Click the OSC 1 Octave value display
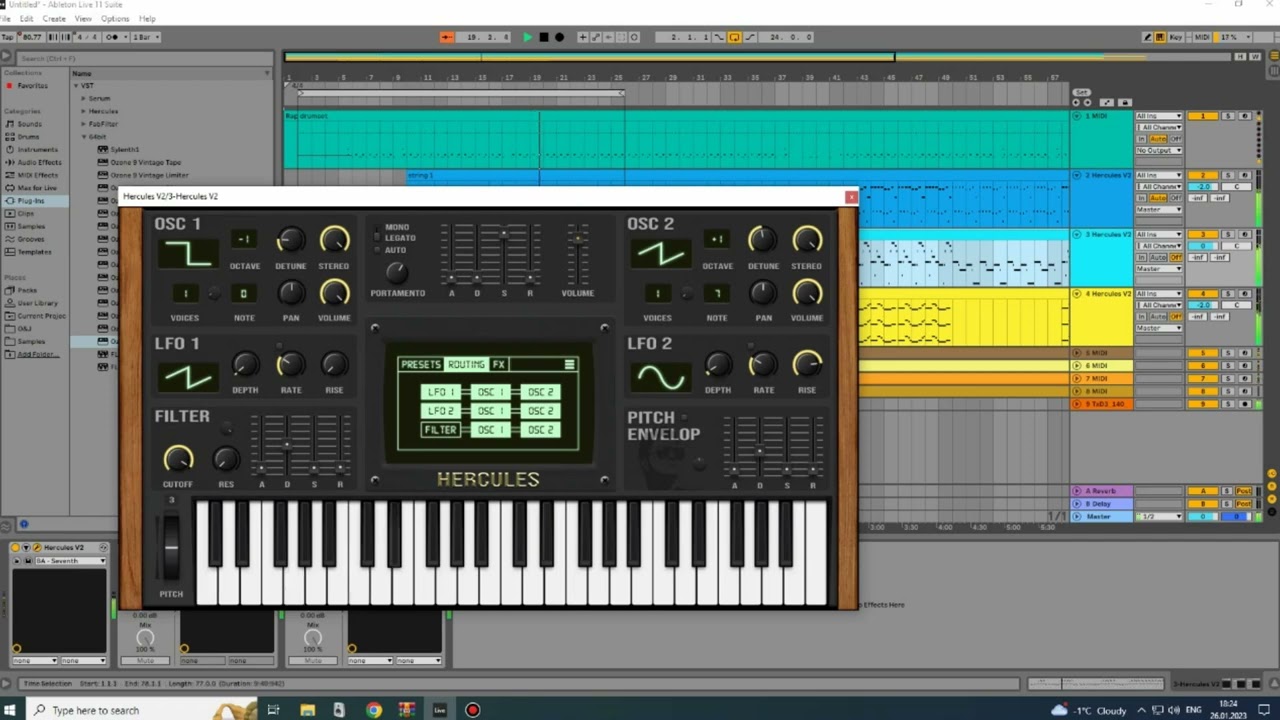Viewport: 1280px width, 720px height. coord(244,239)
